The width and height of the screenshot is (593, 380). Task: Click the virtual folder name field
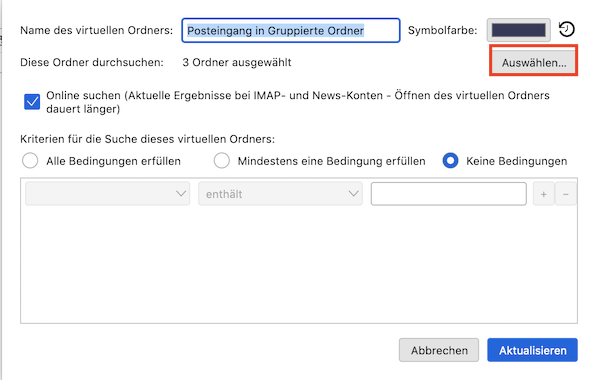[x=290, y=30]
